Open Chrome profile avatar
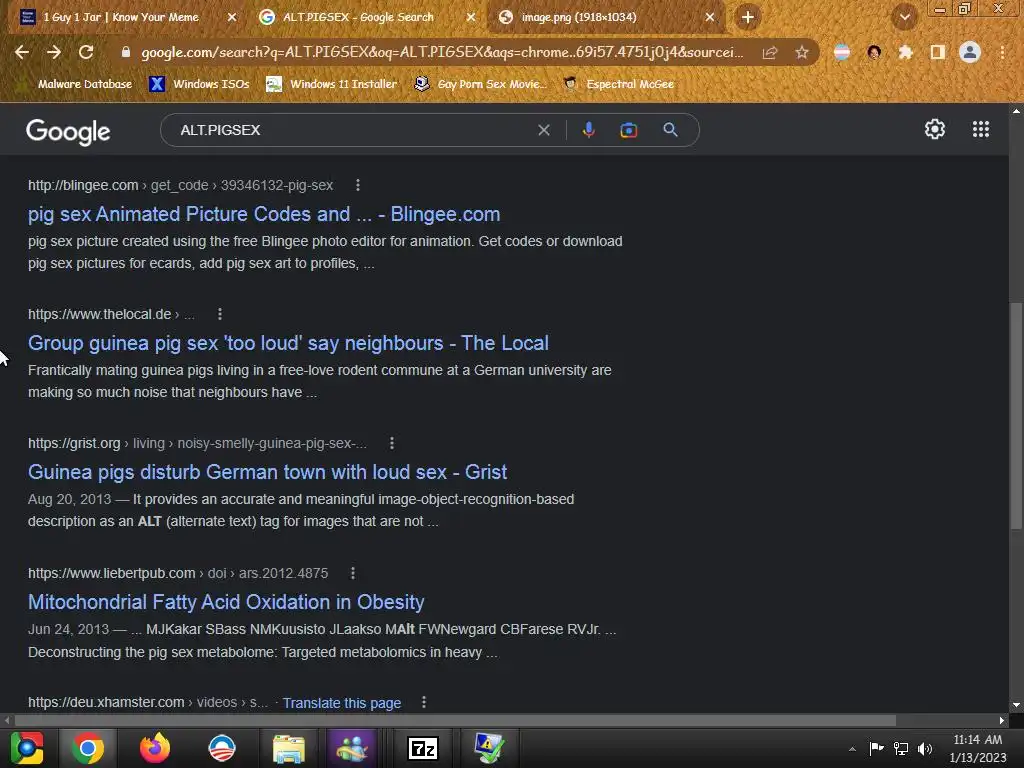Image resolution: width=1024 pixels, height=768 pixels. [x=970, y=52]
